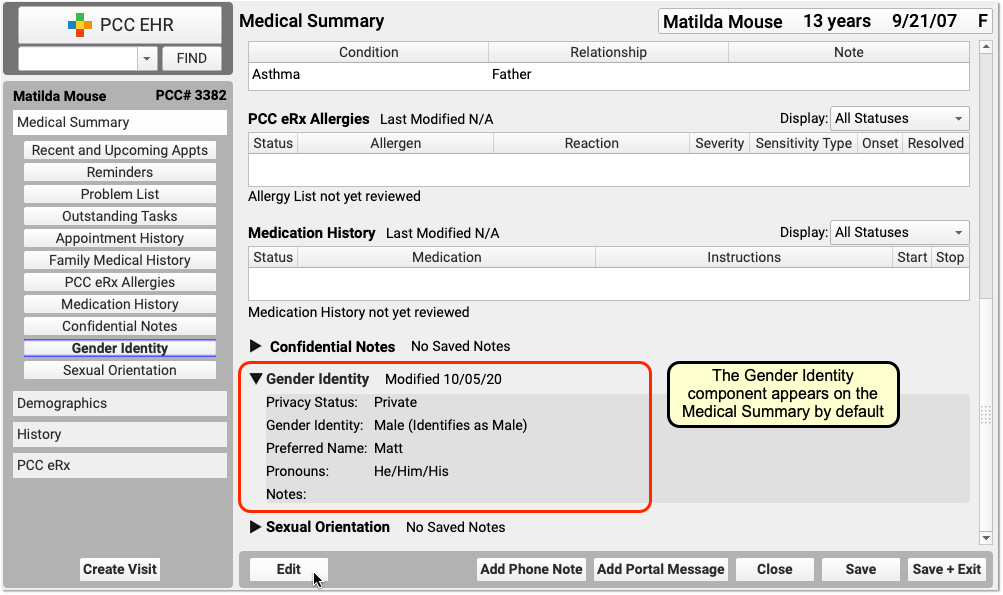Click the Create Visit button
The image size is (1003, 595).
click(x=120, y=569)
